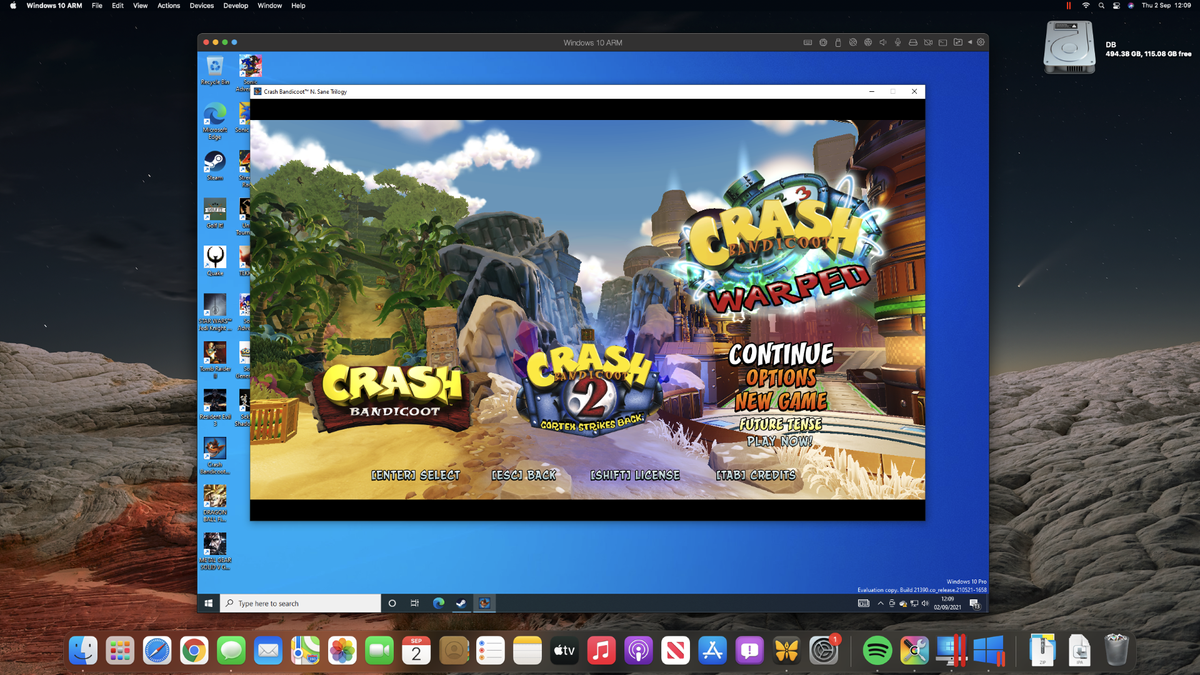Show hidden icons in Windows tray
This screenshot has height=675, width=1200.
pos(881,604)
